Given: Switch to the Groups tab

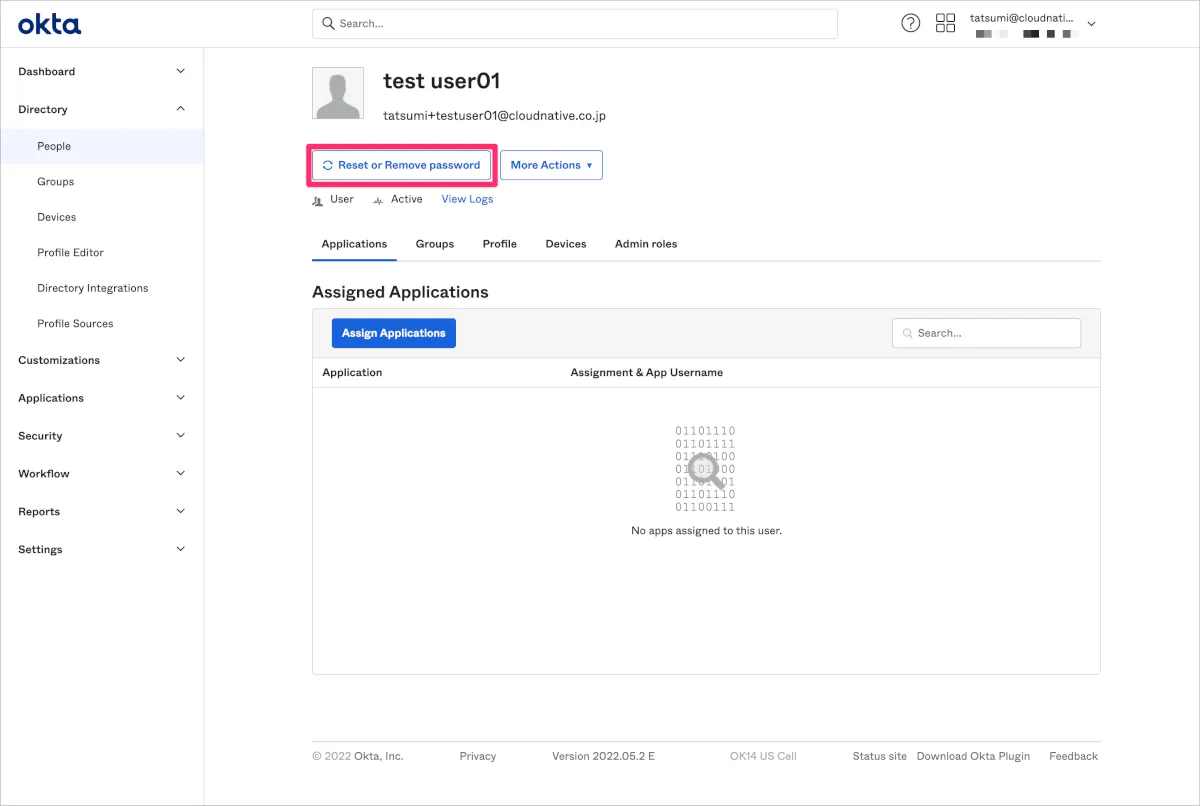Looking at the screenshot, I should (x=434, y=244).
